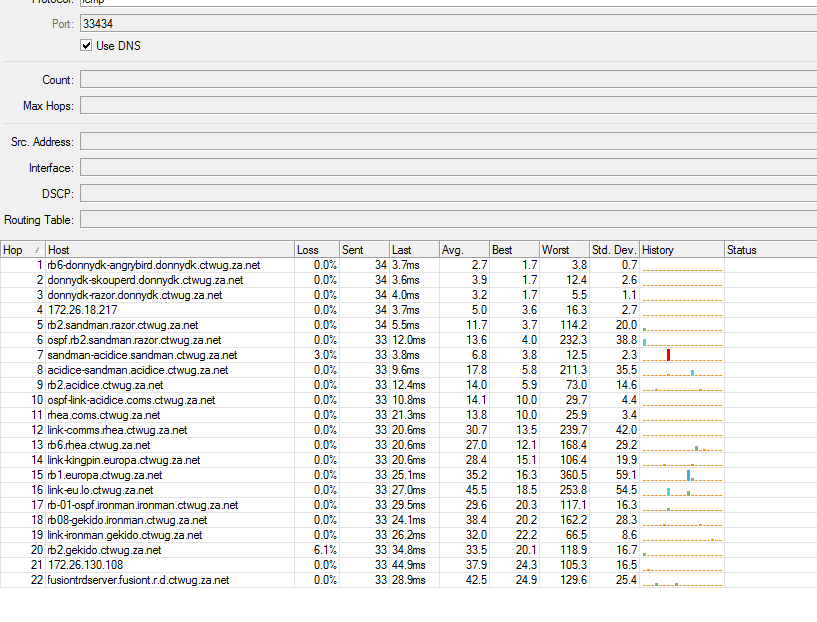Sort by the Hop column header
Screen dimensions: 817x622
[x=22, y=250]
